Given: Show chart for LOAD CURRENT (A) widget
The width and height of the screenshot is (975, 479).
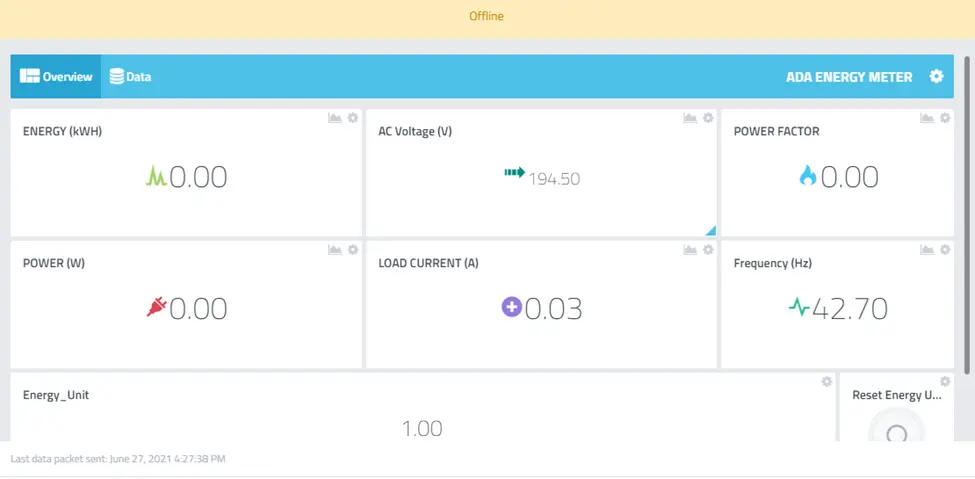Looking at the screenshot, I should [690, 249].
